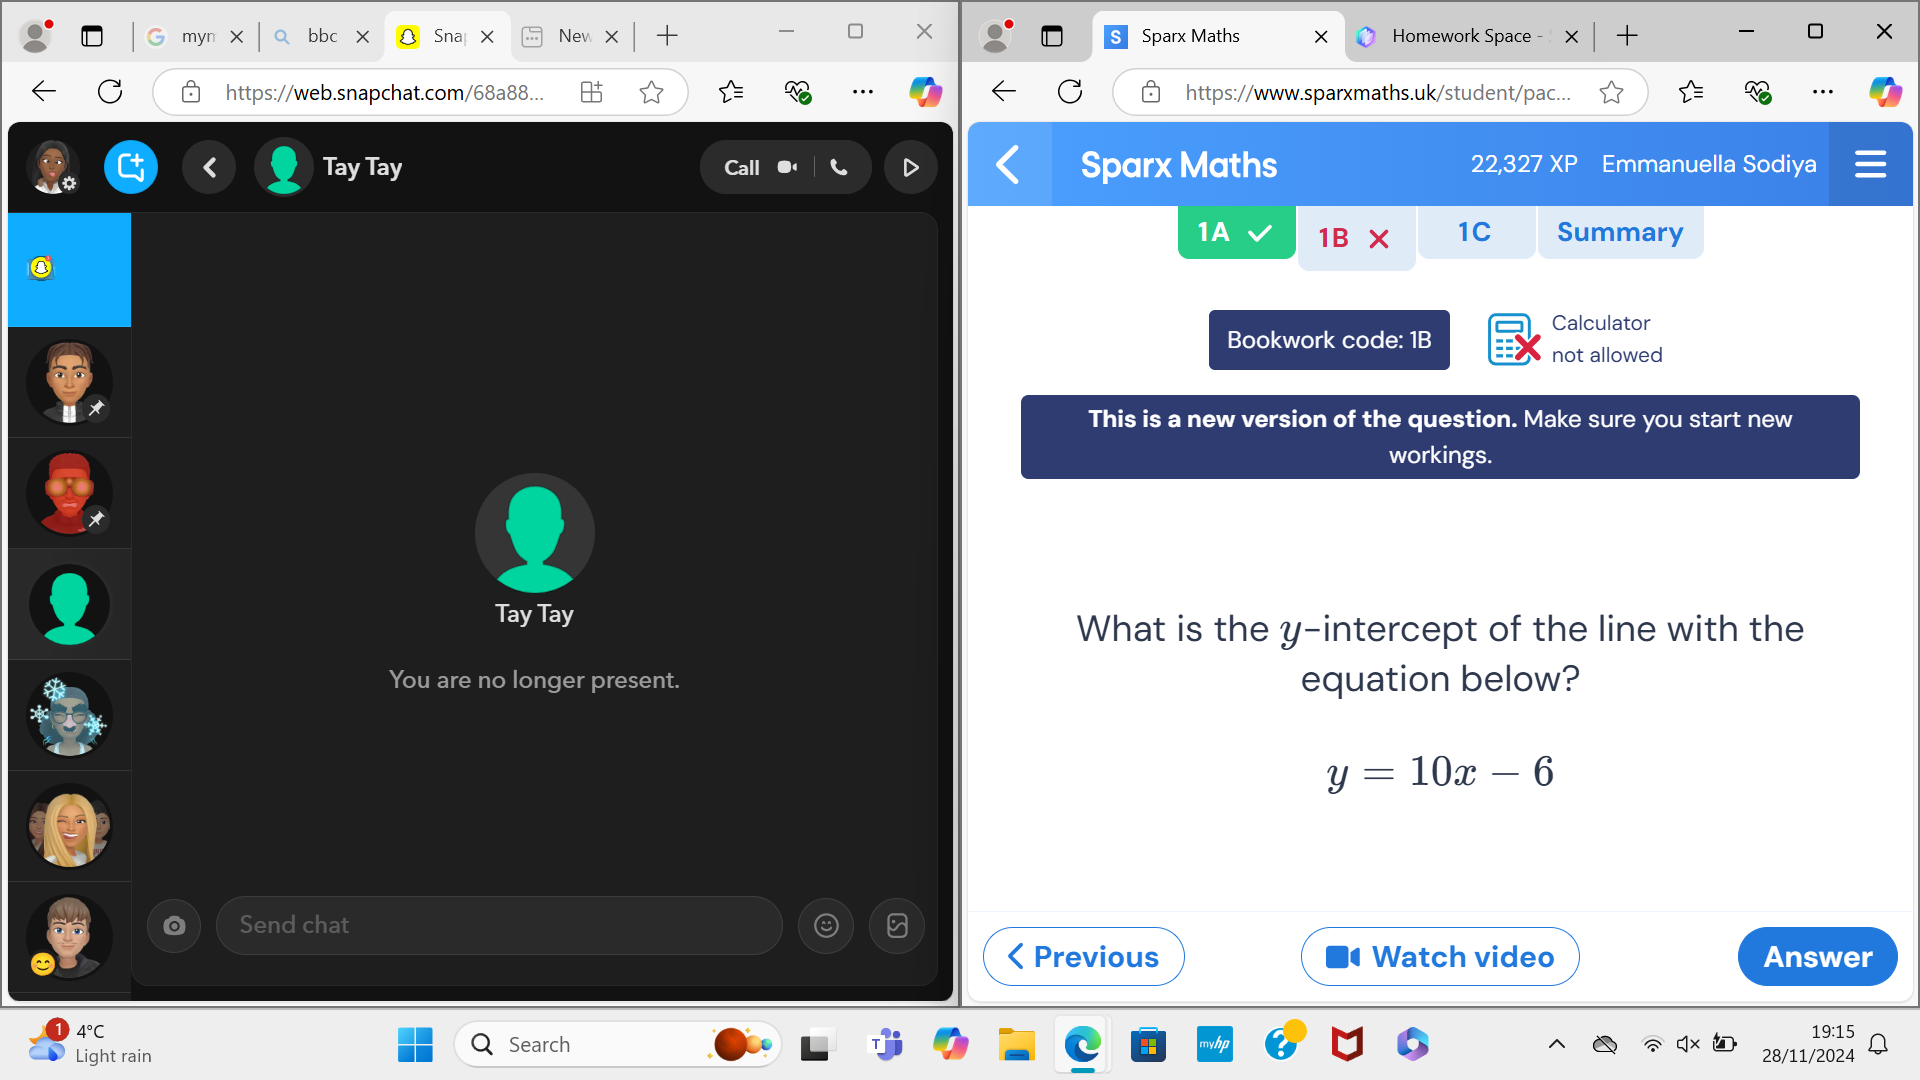Open weather widget showing Light rain
The width and height of the screenshot is (1920, 1080).
90,1044
